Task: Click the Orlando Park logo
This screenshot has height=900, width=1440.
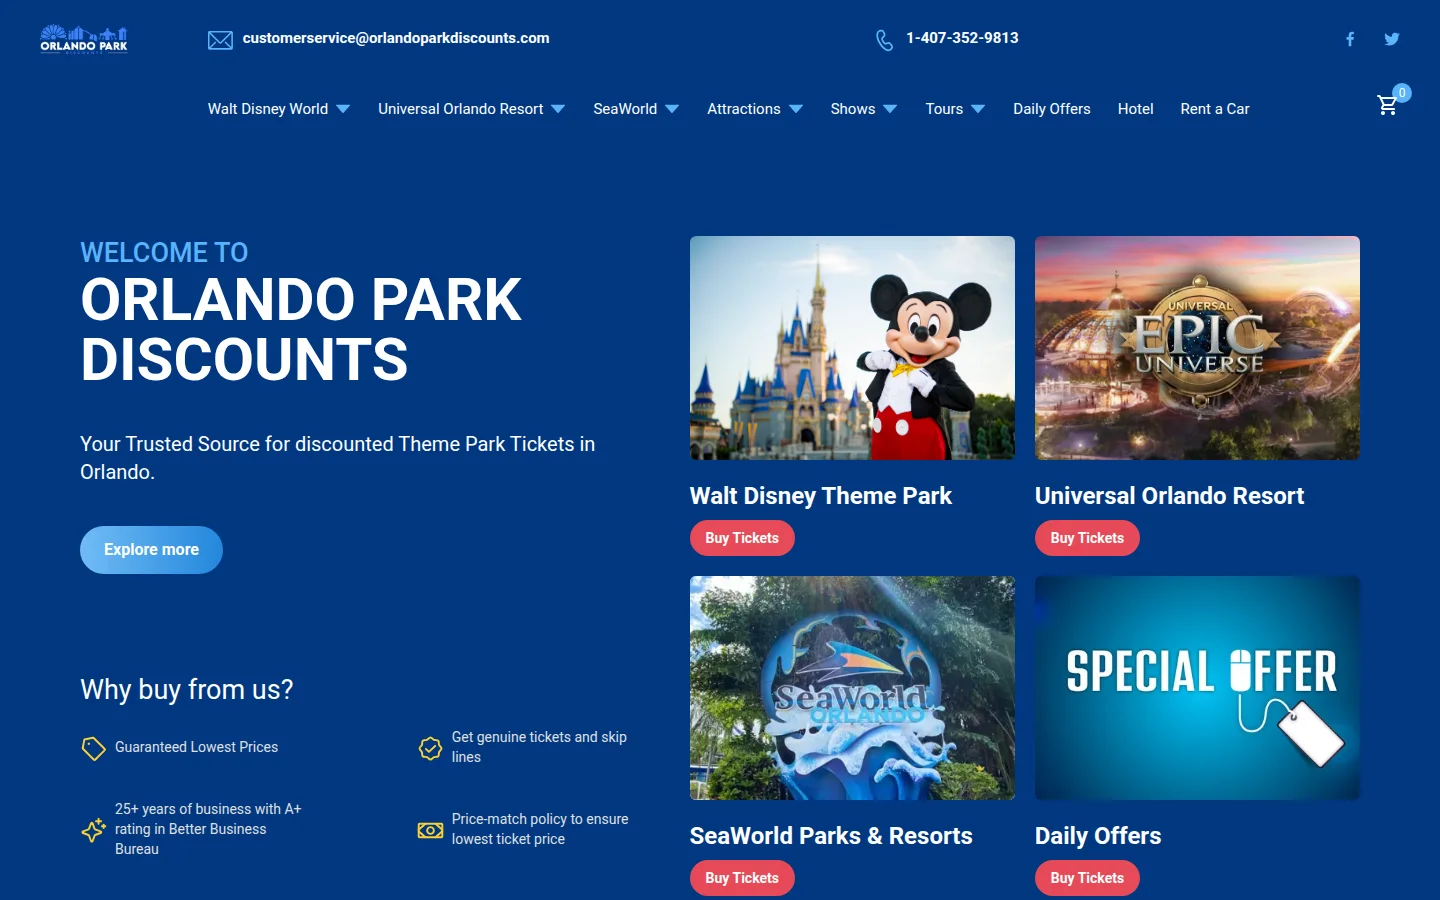Action: (x=84, y=39)
